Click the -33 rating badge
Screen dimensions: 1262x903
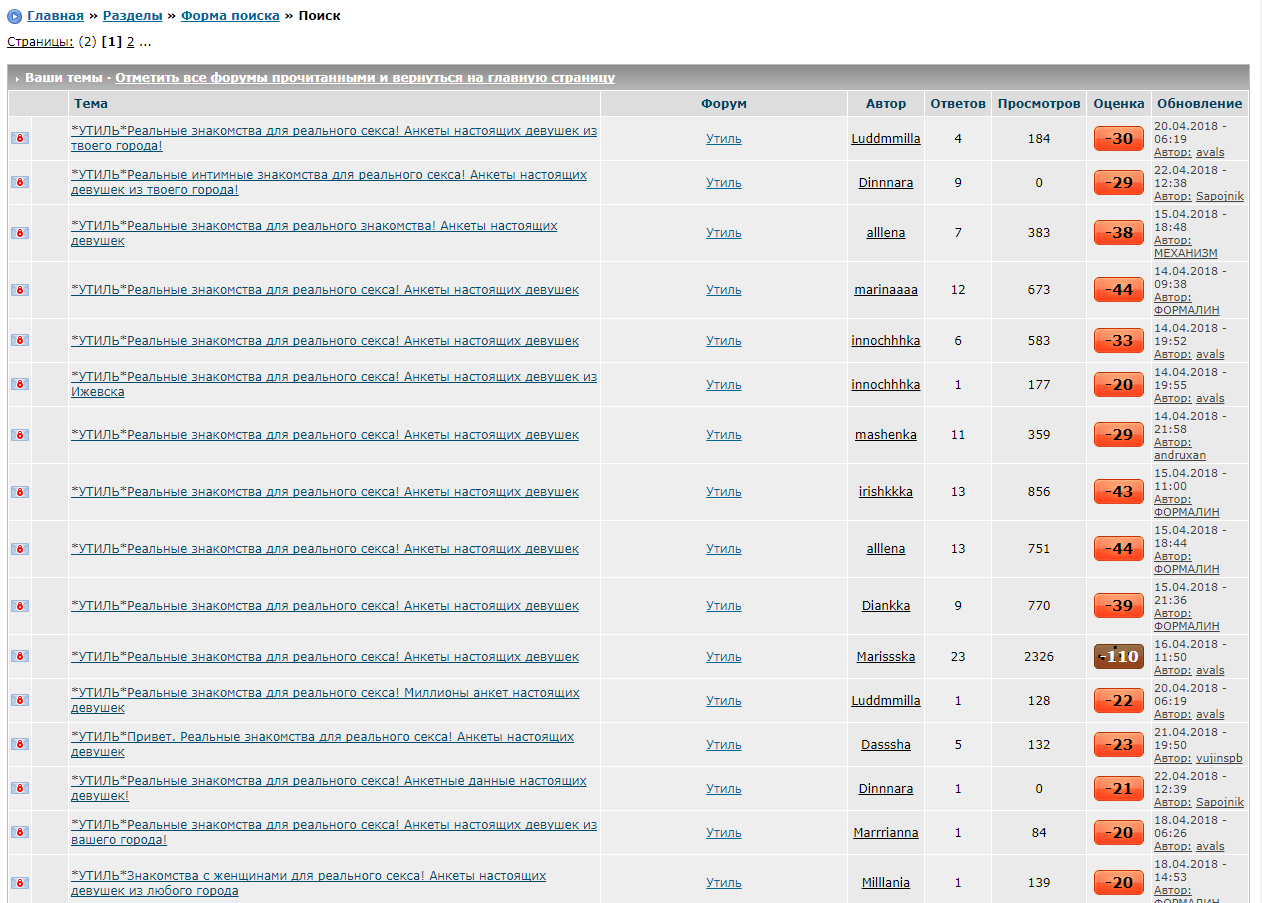[1119, 341]
